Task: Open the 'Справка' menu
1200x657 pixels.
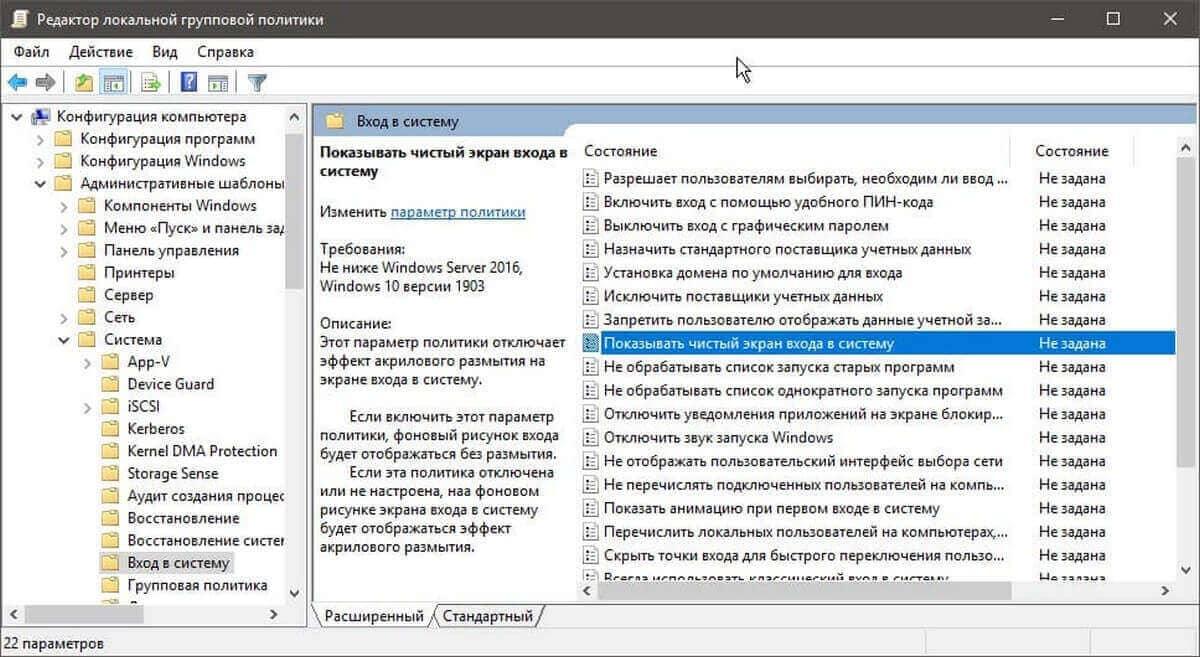Action: click(x=225, y=51)
